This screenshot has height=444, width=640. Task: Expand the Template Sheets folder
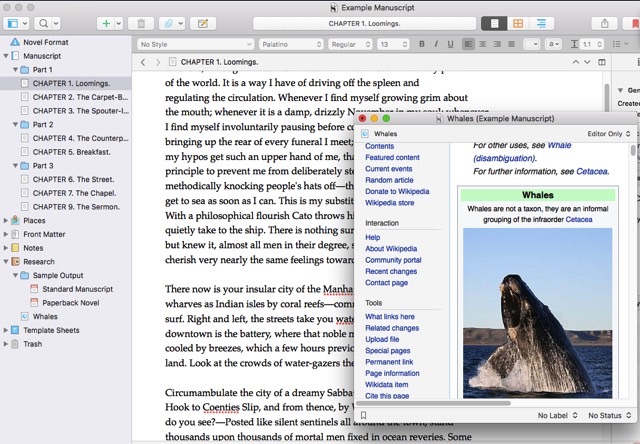coord(6,330)
